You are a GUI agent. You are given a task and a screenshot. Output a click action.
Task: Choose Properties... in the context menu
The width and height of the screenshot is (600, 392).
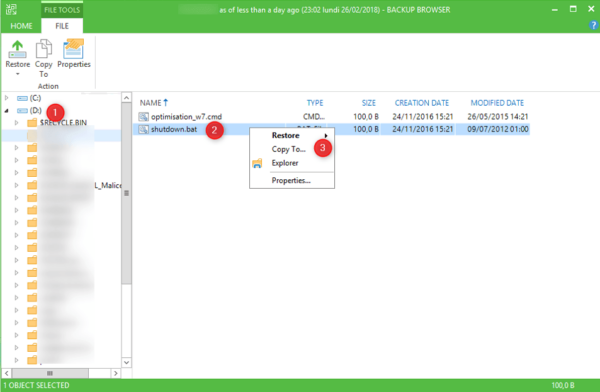pyautogui.click(x=291, y=180)
